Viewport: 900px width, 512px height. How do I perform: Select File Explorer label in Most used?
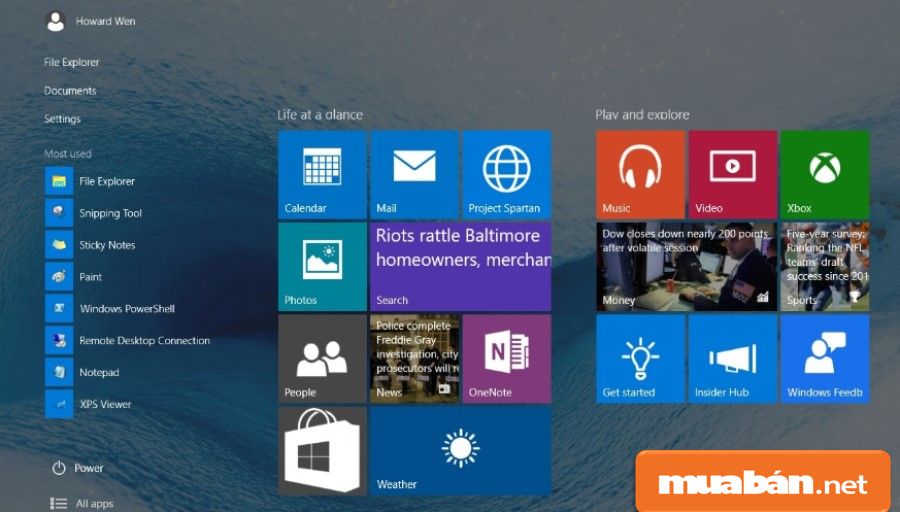click(107, 181)
